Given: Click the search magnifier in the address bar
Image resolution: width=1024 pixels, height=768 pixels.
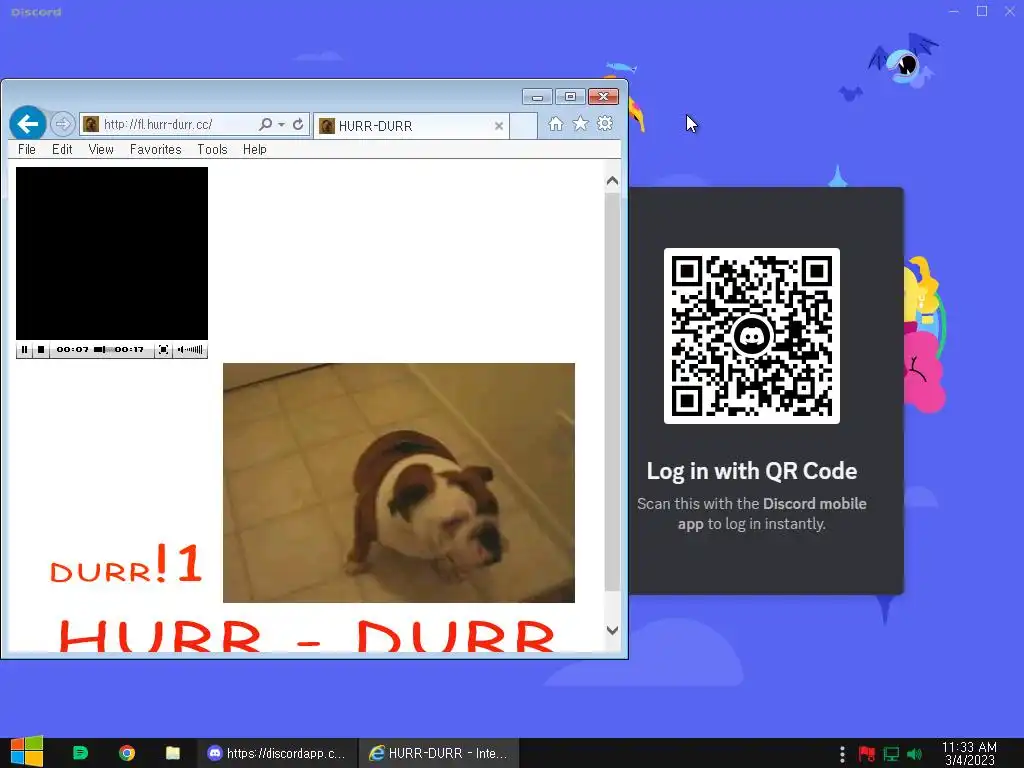Looking at the screenshot, I should click(x=265, y=124).
